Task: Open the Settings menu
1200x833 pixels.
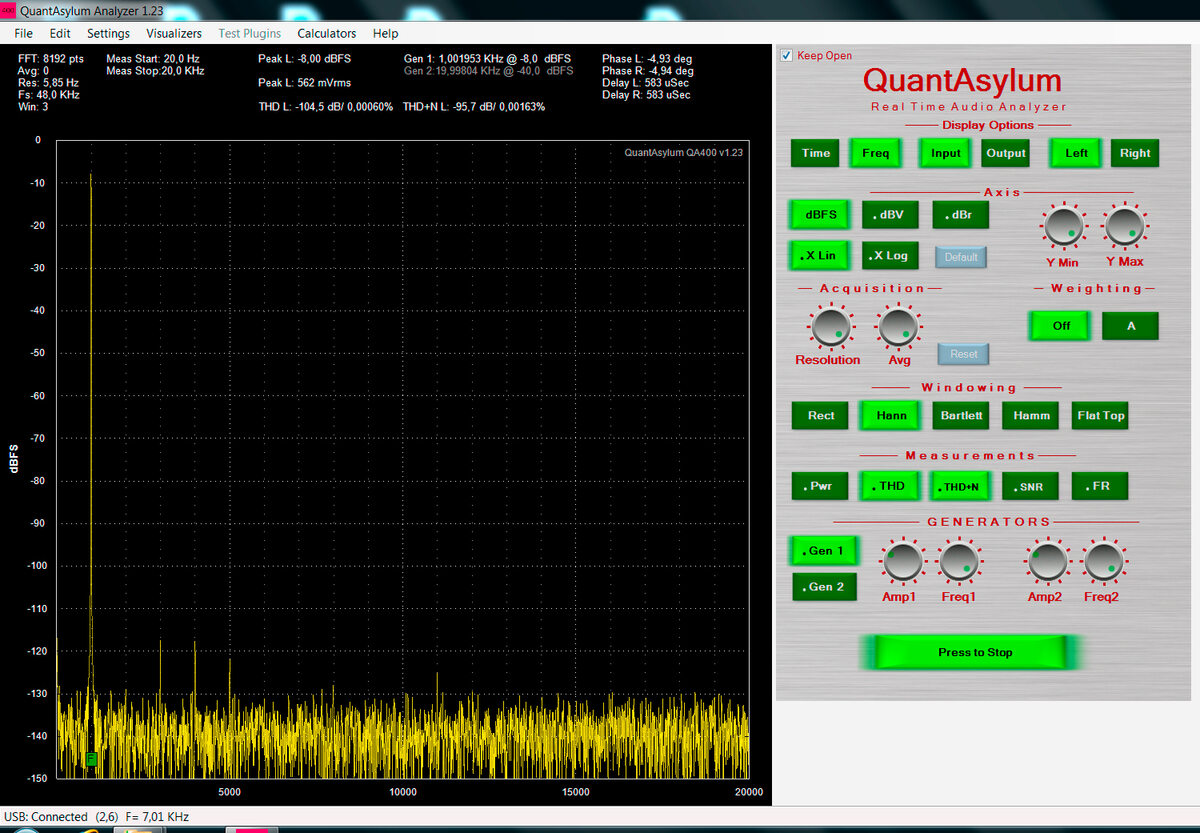Action: (x=108, y=33)
